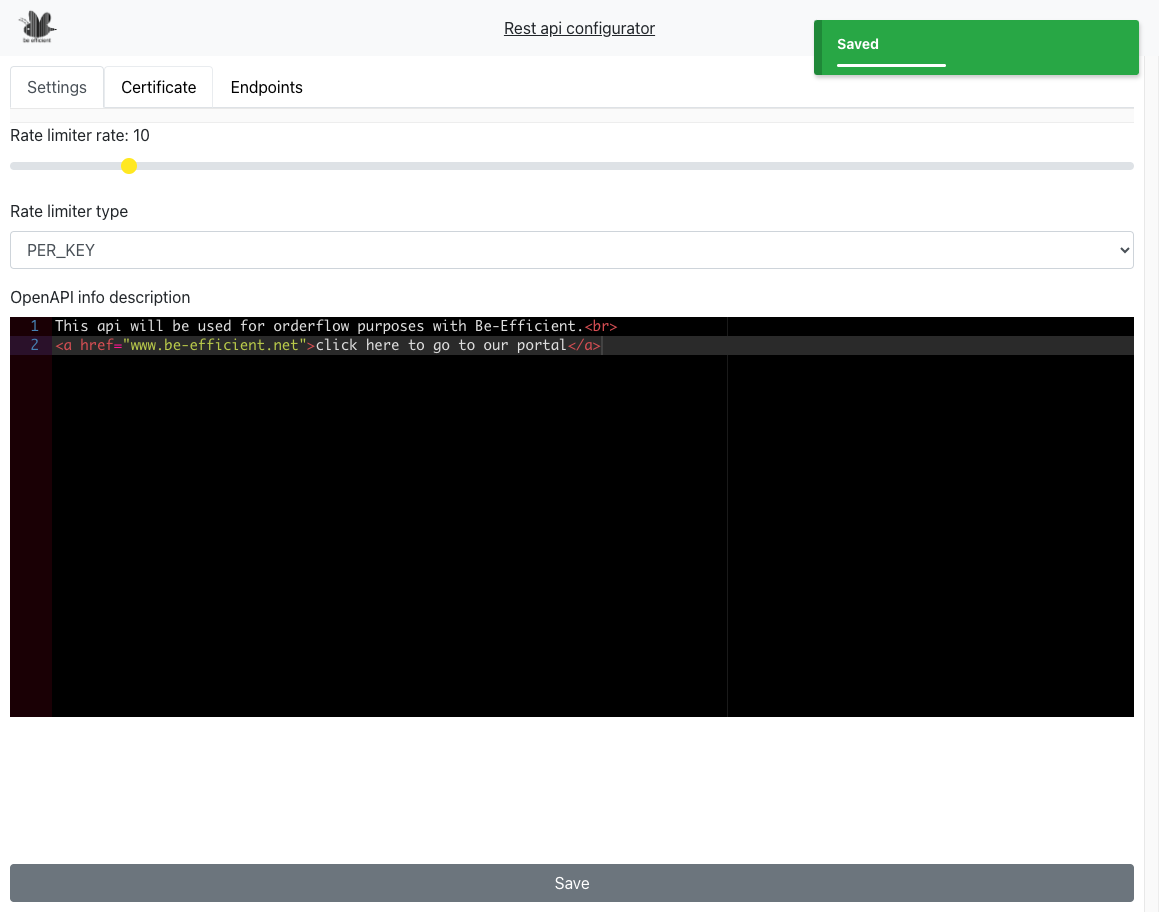Click the www.be-efficient.net URL in the code
This screenshot has width=1159, height=912.
point(214,345)
